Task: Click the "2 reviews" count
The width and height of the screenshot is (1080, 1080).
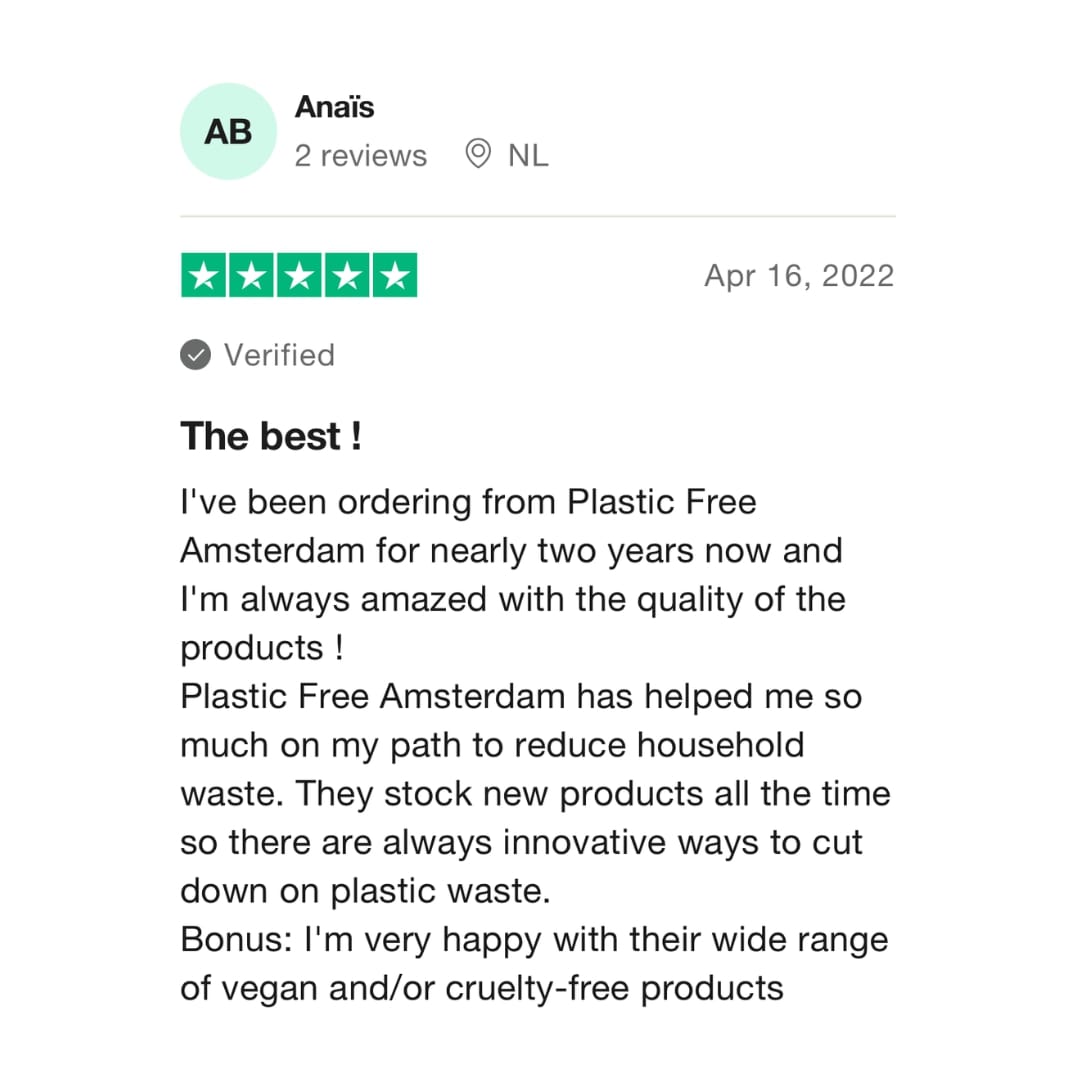Action: (360, 156)
